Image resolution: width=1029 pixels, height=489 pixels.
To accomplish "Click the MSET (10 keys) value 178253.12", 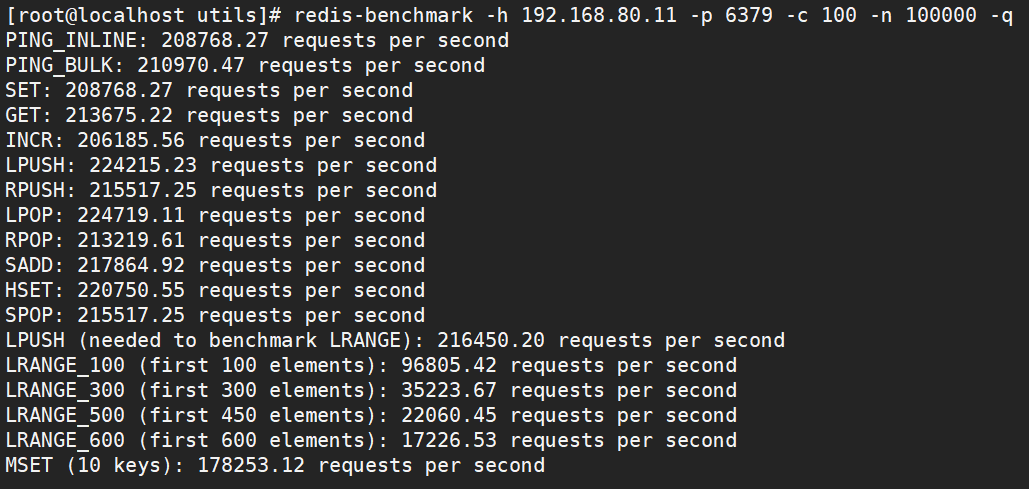I will (x=251, y=465).
